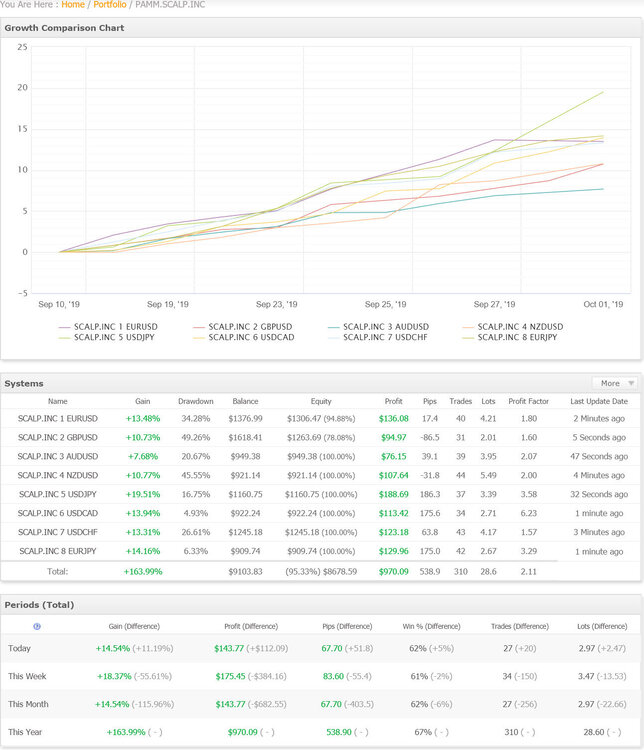This screenshot has width=644, height=750.
Task: Open SCALP.INC 1 EURUSD system row name
Action: (58, 419)
